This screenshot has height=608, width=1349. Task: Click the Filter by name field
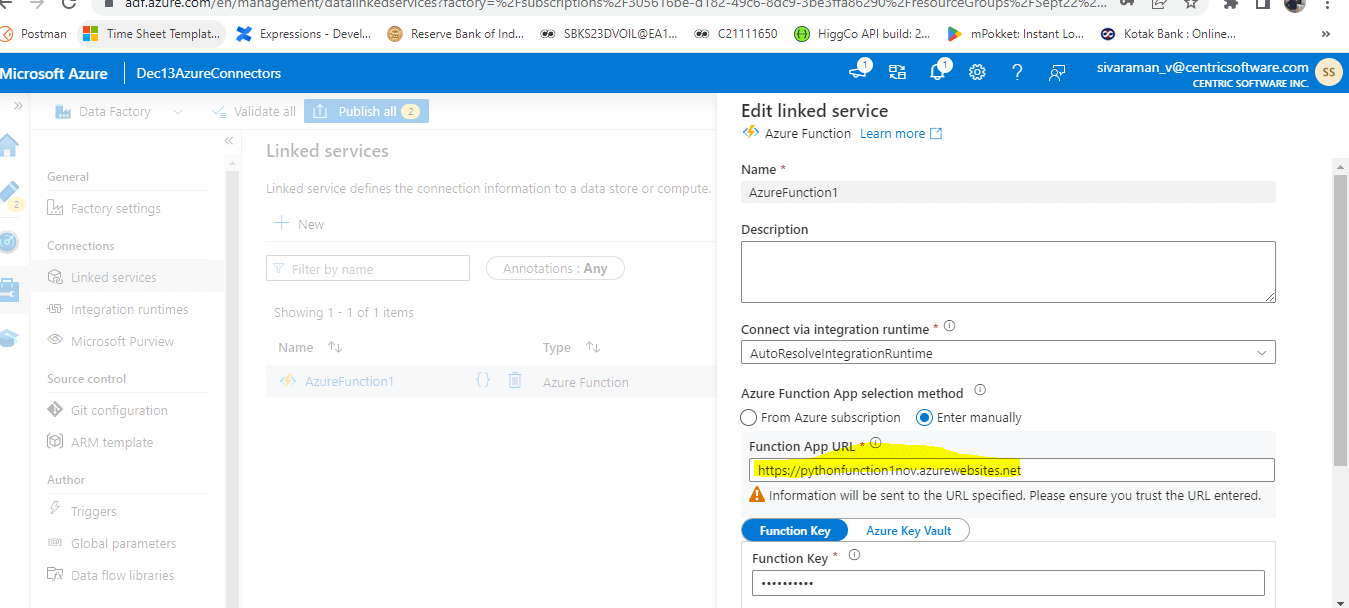(x=367, y=267)
